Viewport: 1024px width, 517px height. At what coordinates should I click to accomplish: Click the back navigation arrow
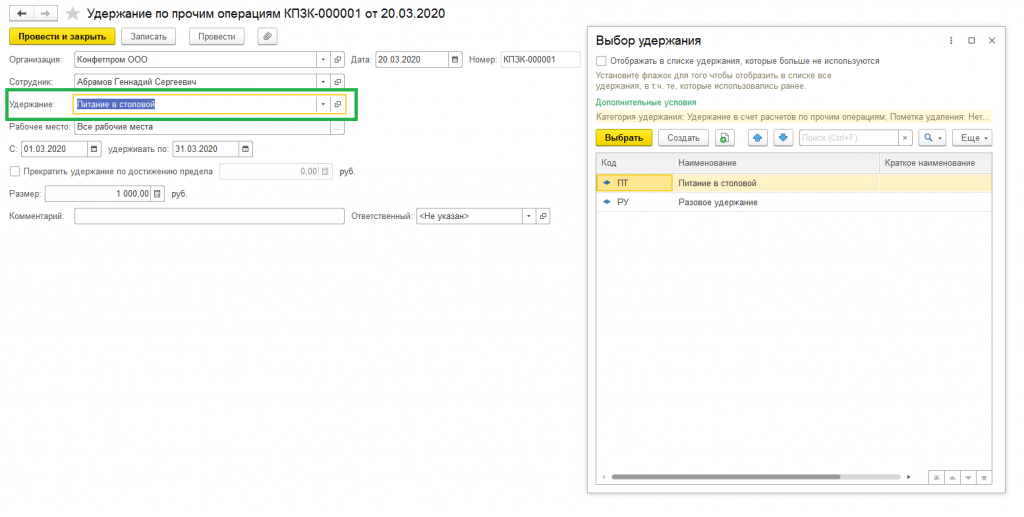click(22, 14)
